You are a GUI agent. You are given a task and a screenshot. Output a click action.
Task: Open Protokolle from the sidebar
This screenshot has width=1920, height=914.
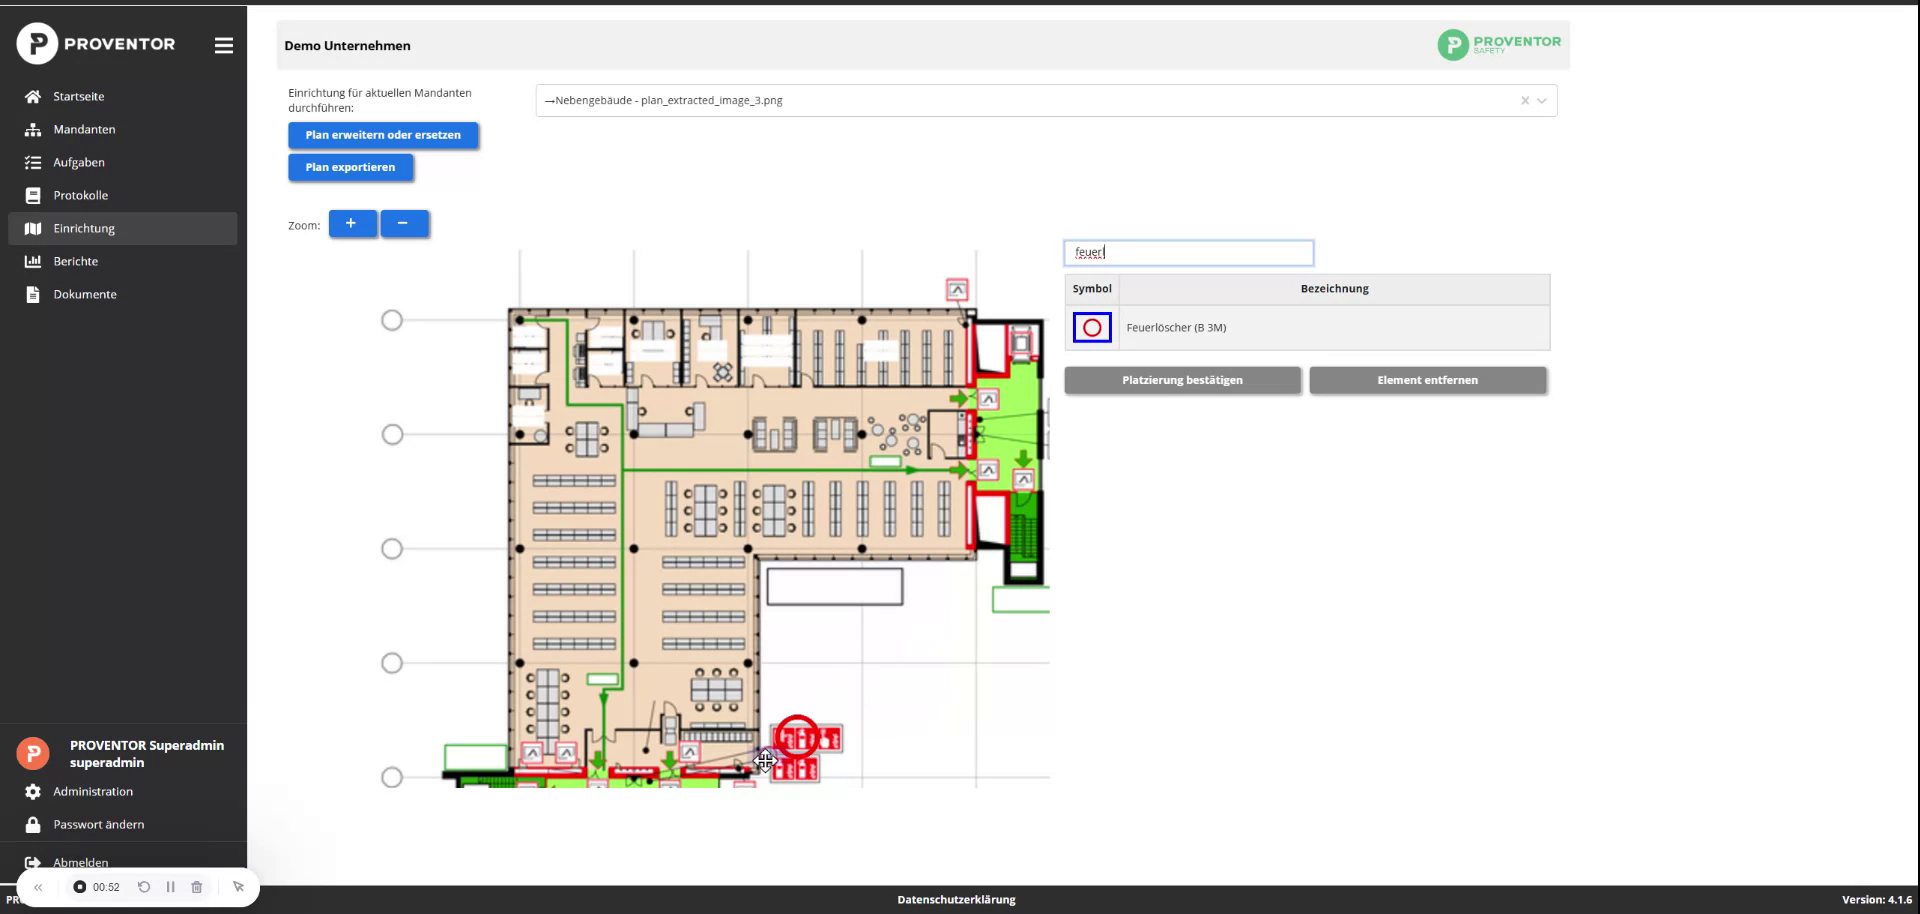[82, 195]
